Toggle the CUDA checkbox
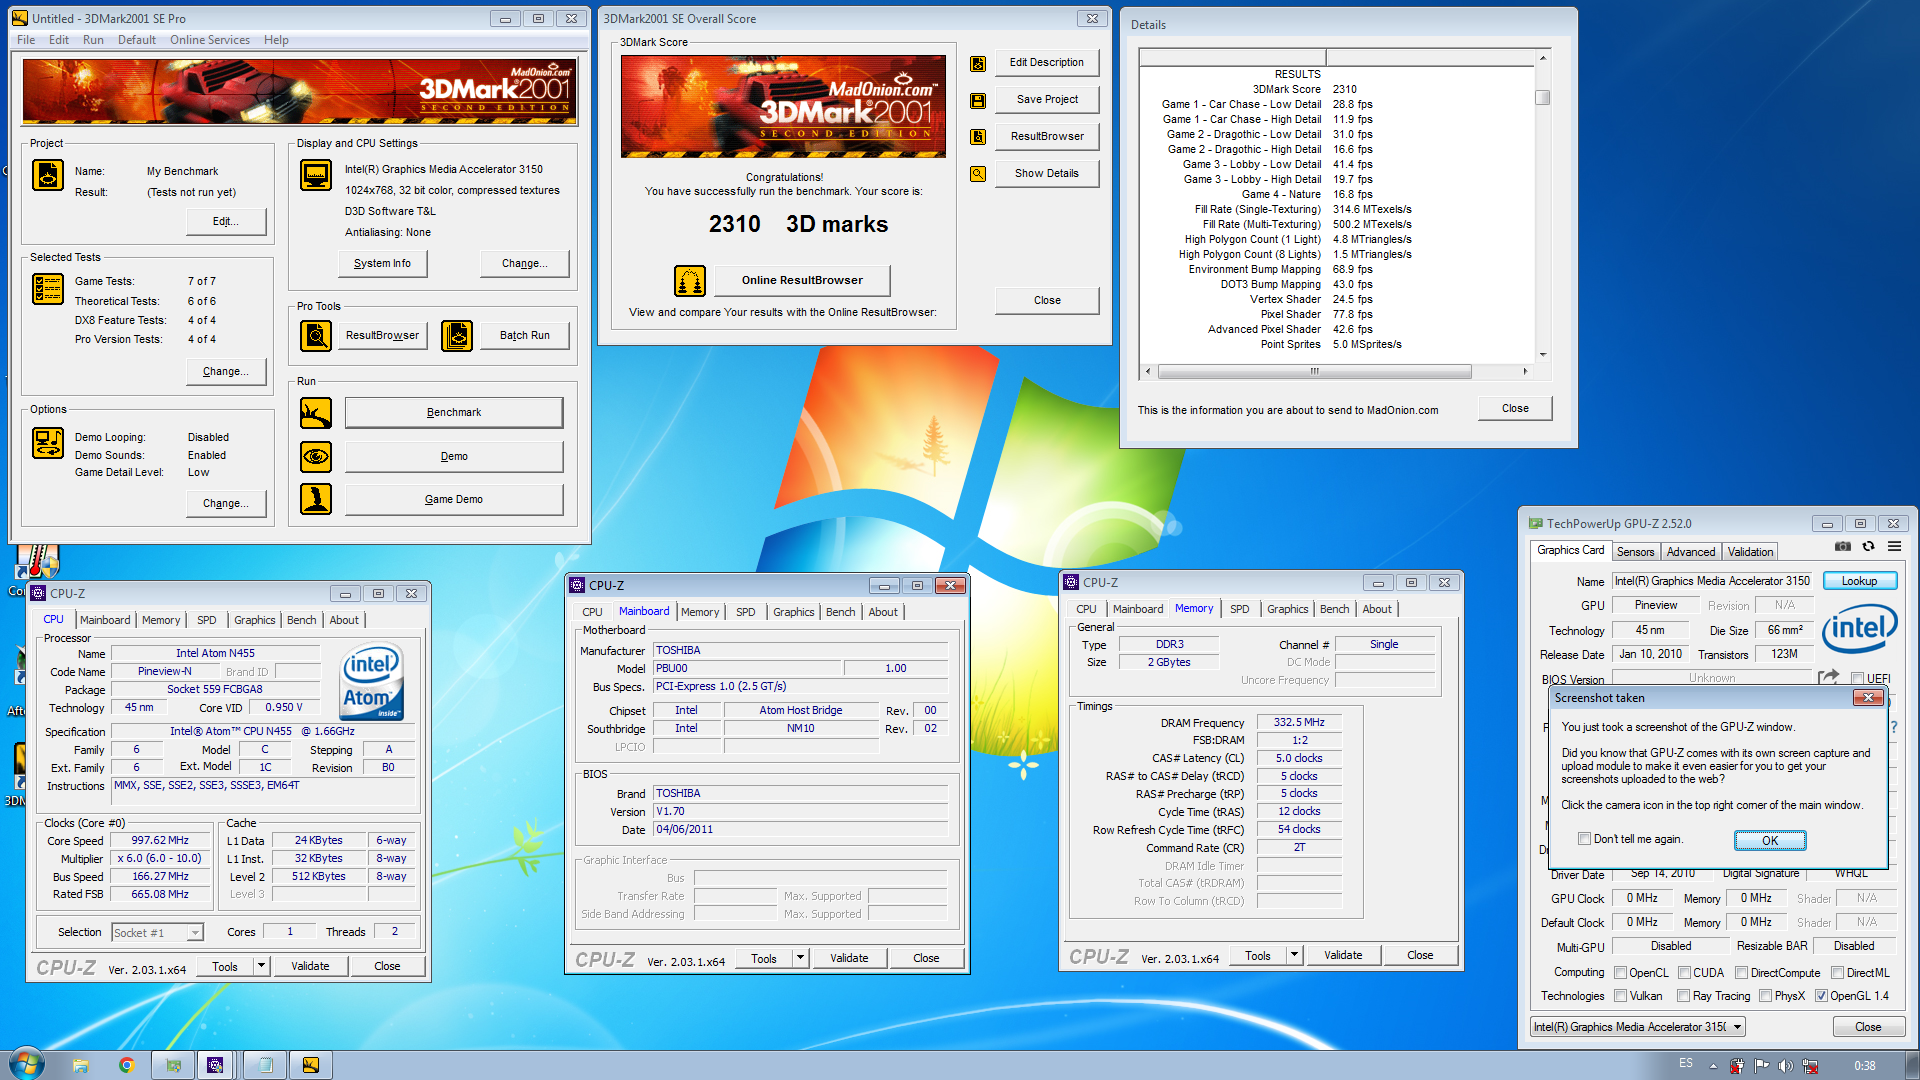Image resolution: width=1920 pixels, height=1080 pixels. 1685,972
